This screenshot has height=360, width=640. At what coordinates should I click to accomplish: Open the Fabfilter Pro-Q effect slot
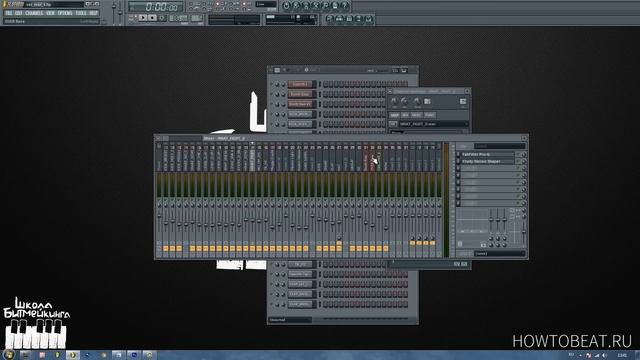[488, 154]
